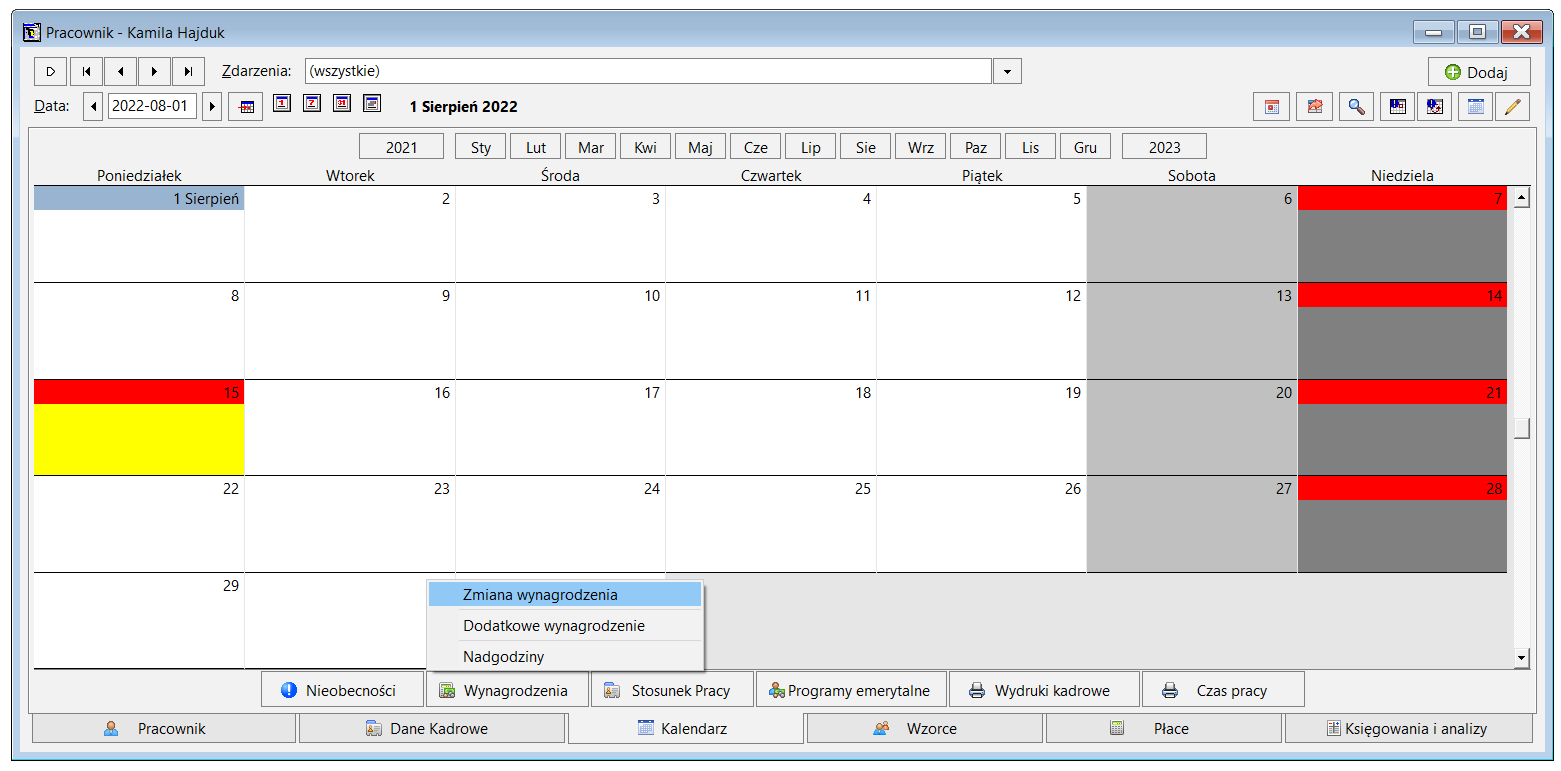Jump to the last record arrow
This screenshot has height=771, width=1561.
pyautogui.click(x=188, y=71)
